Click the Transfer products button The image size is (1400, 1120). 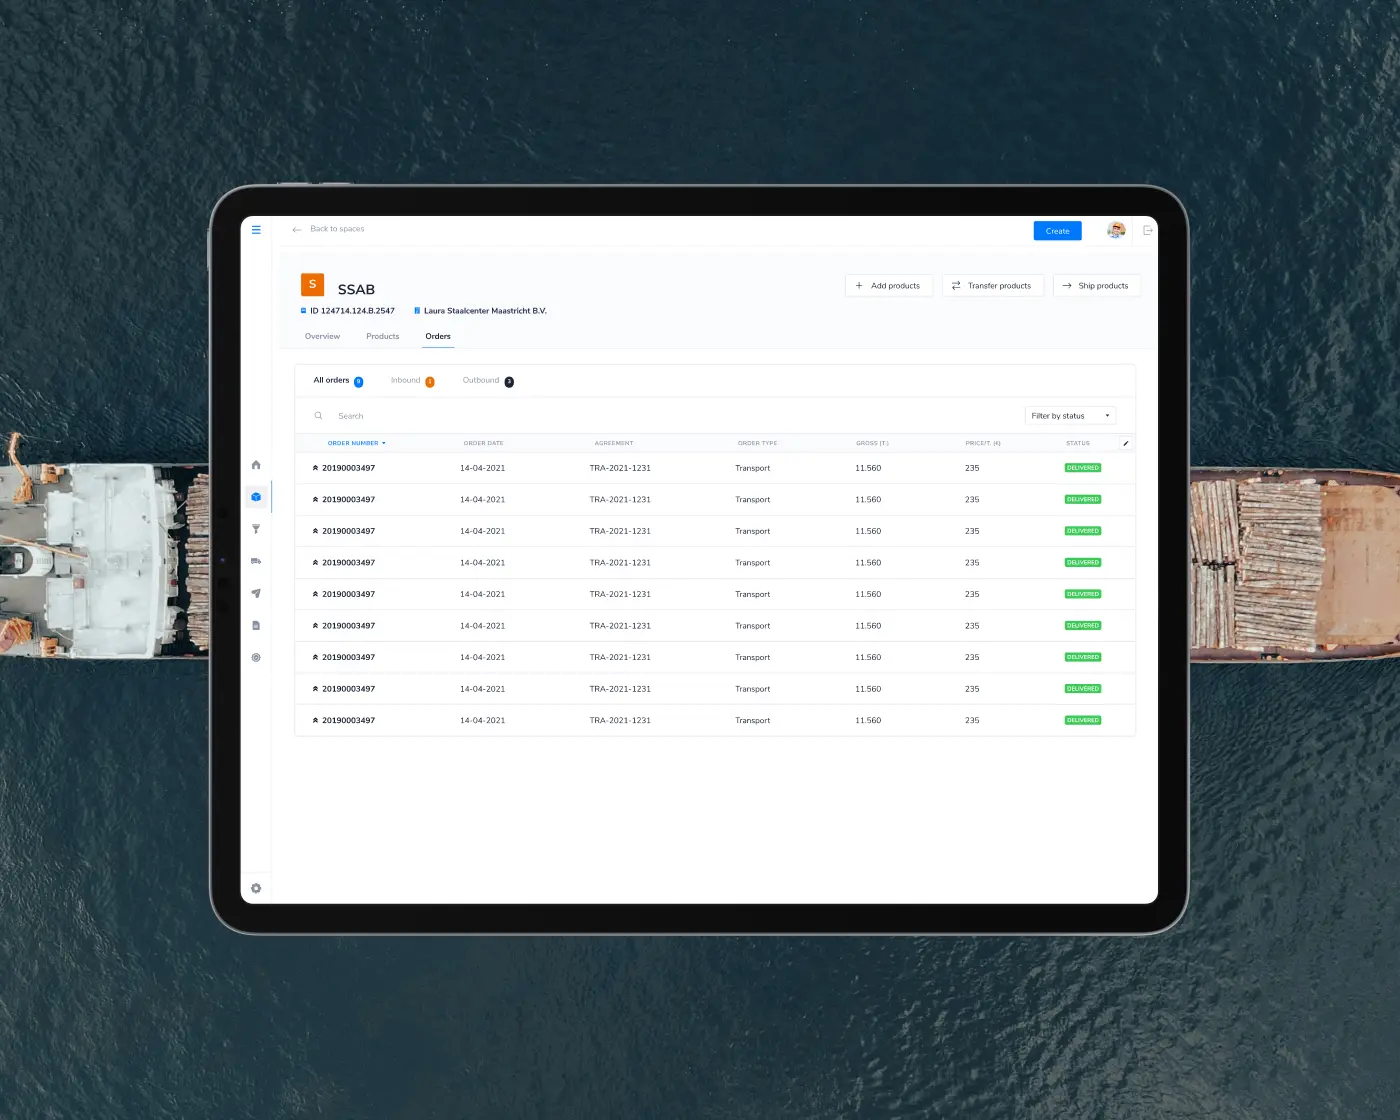(992, 286)
